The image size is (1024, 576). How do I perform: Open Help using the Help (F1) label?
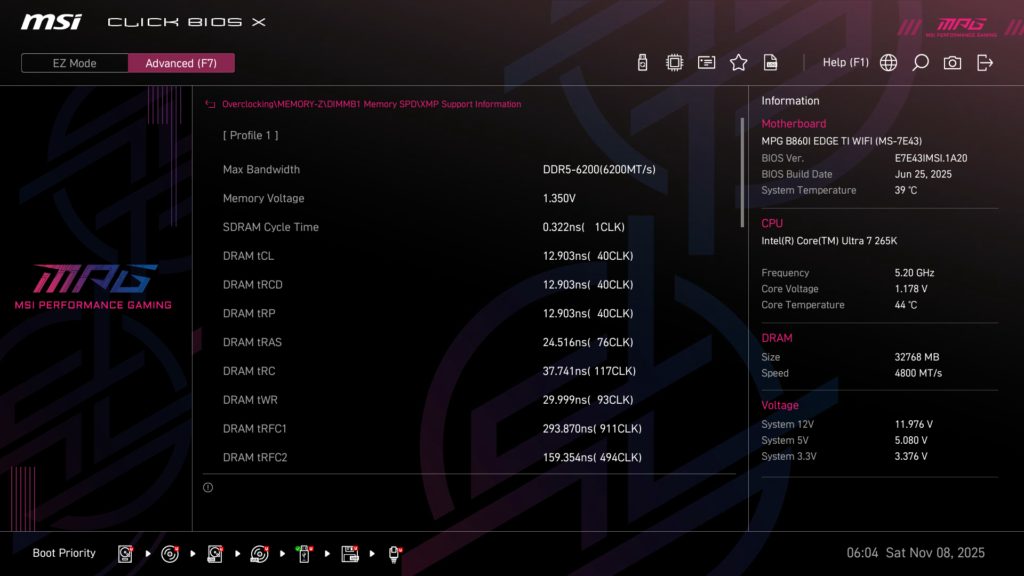click(846, 61)
